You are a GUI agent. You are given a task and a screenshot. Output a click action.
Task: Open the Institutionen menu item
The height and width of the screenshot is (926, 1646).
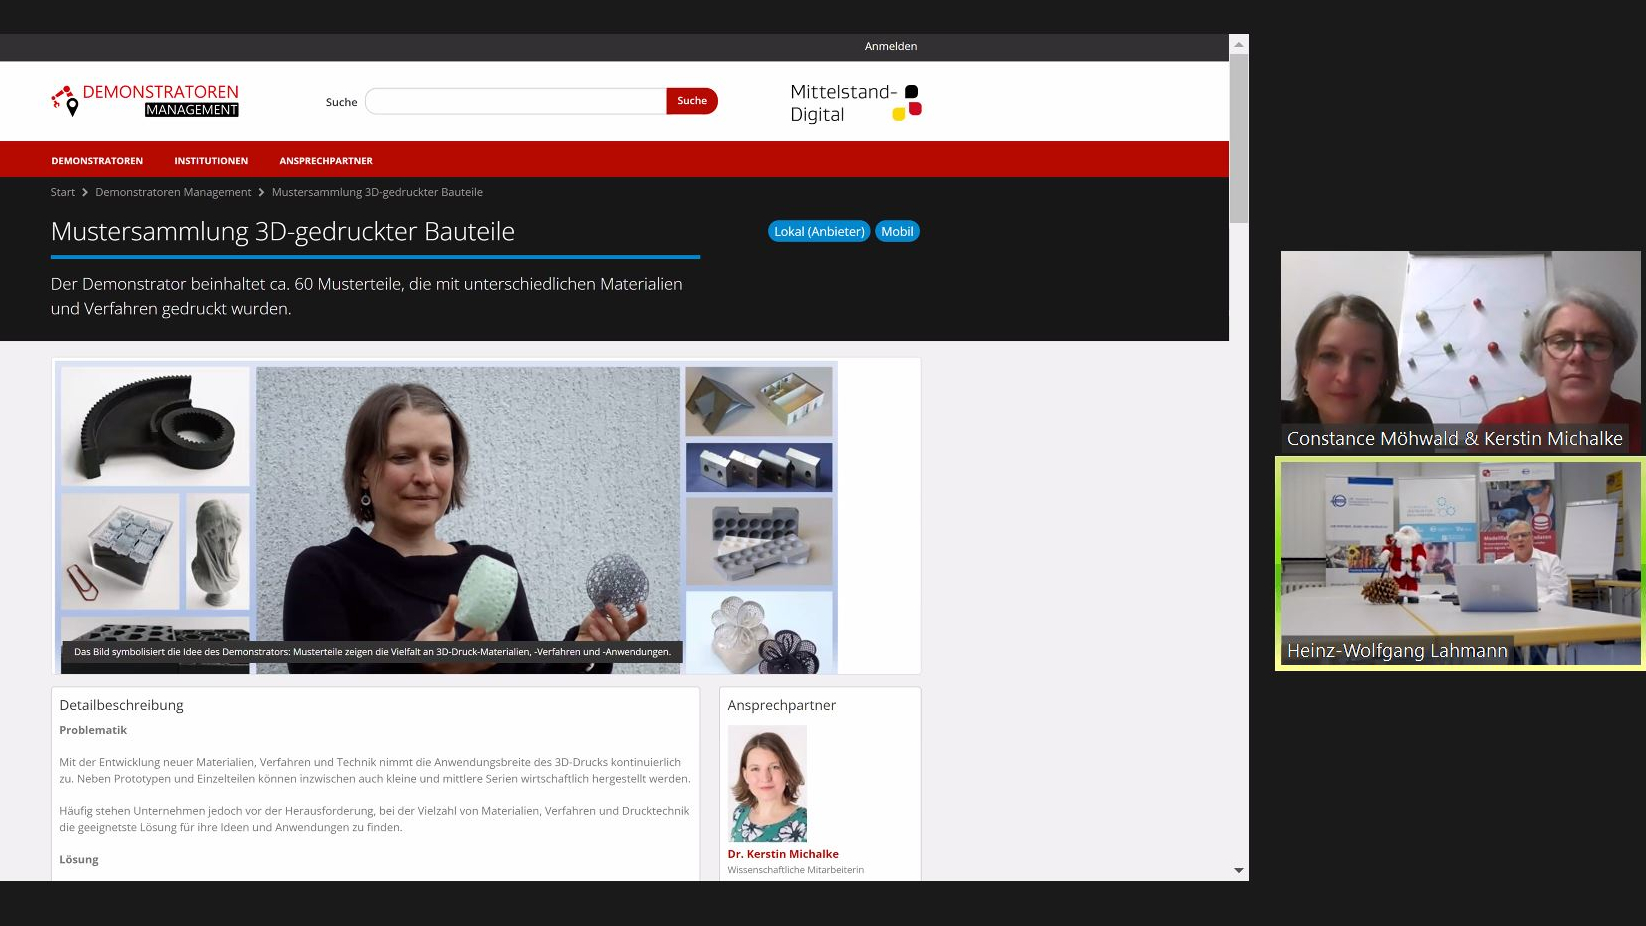211,161
